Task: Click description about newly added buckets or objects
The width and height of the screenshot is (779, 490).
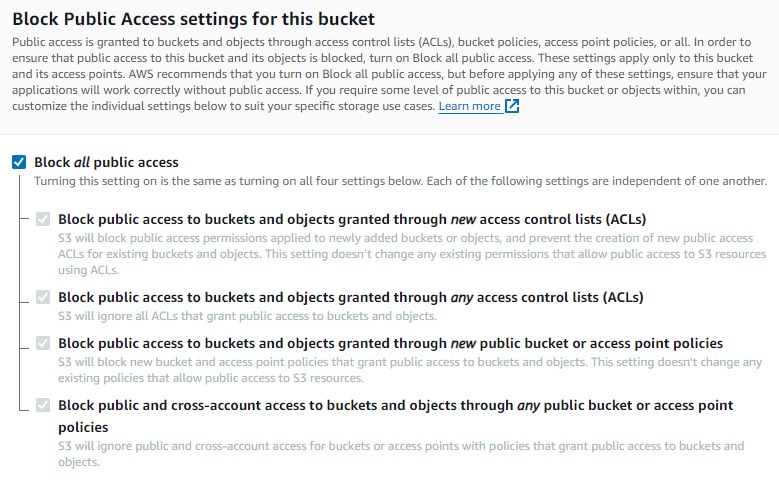Action: click(x=412, y=254)
